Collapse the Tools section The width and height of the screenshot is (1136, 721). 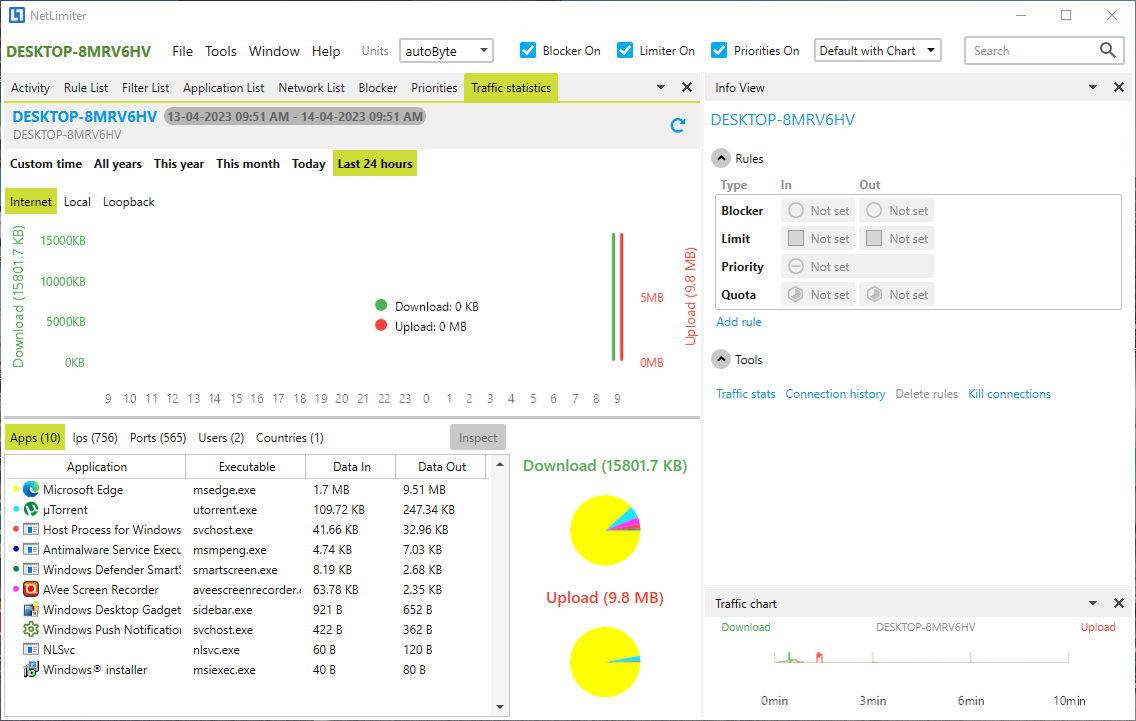(x=721, y=359)
